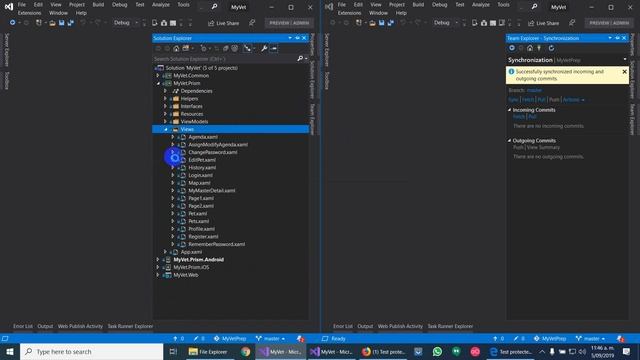Viewport: 640px width, 360px height.
Task: Open Tools menu in right window
Action: [x=503, y=4]
